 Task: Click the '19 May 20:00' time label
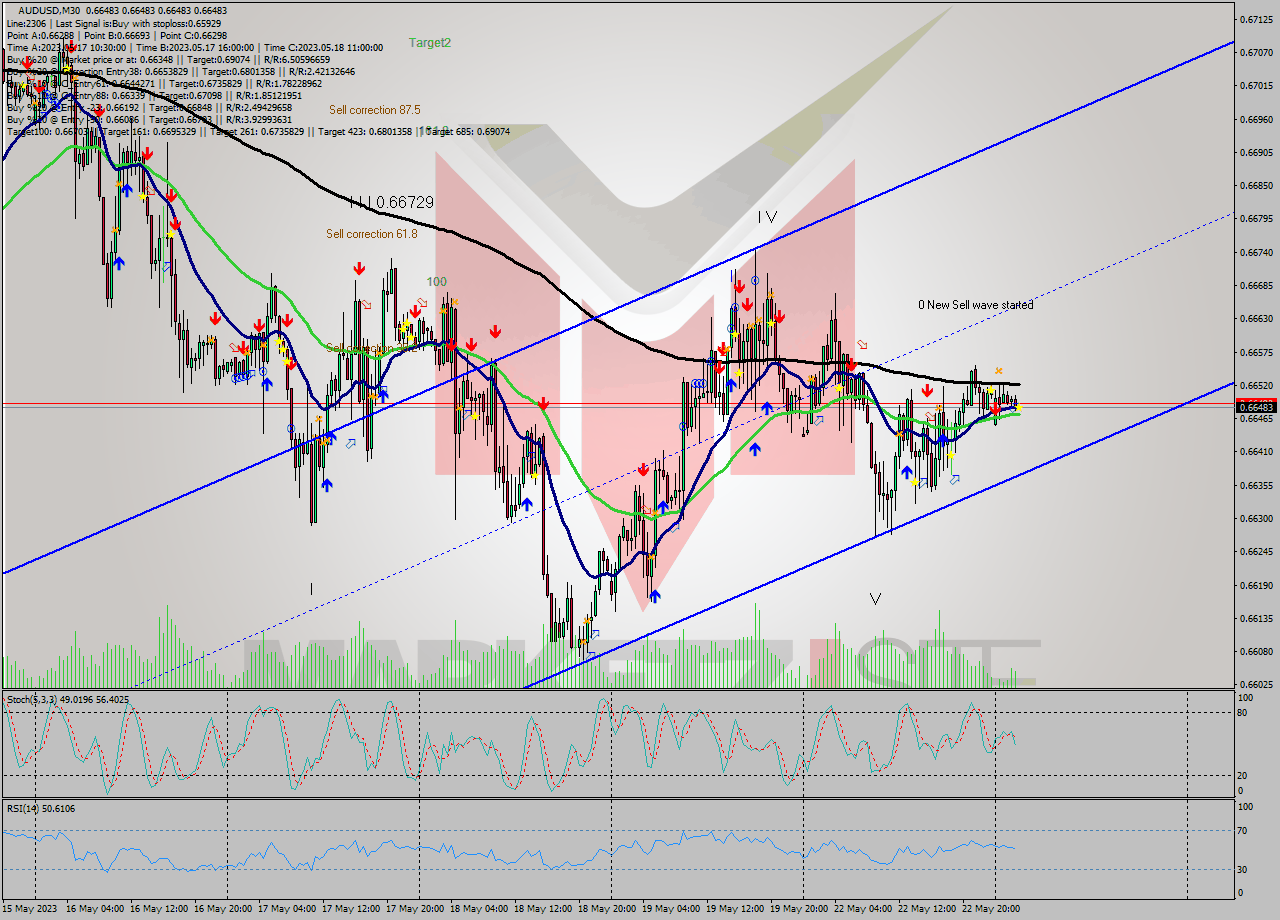point(799,909)
